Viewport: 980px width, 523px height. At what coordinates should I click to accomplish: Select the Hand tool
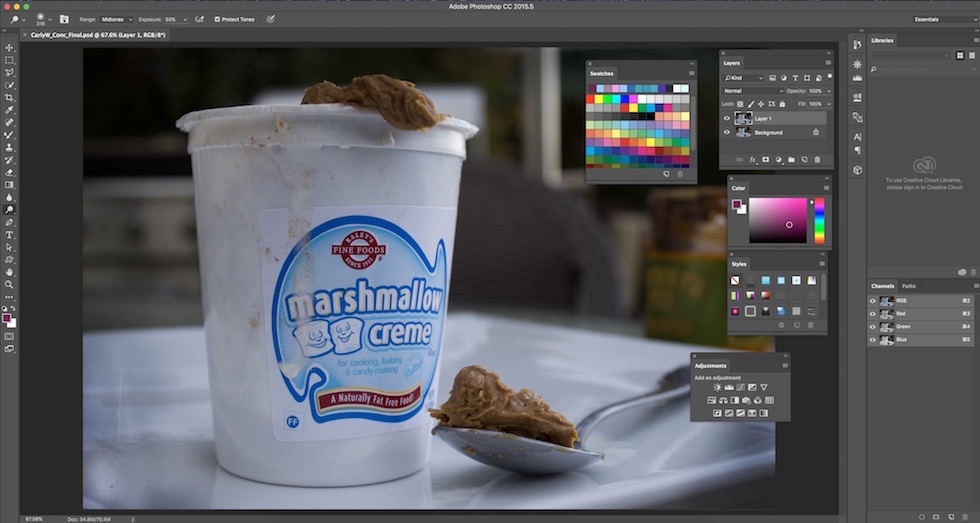point(9,272)
